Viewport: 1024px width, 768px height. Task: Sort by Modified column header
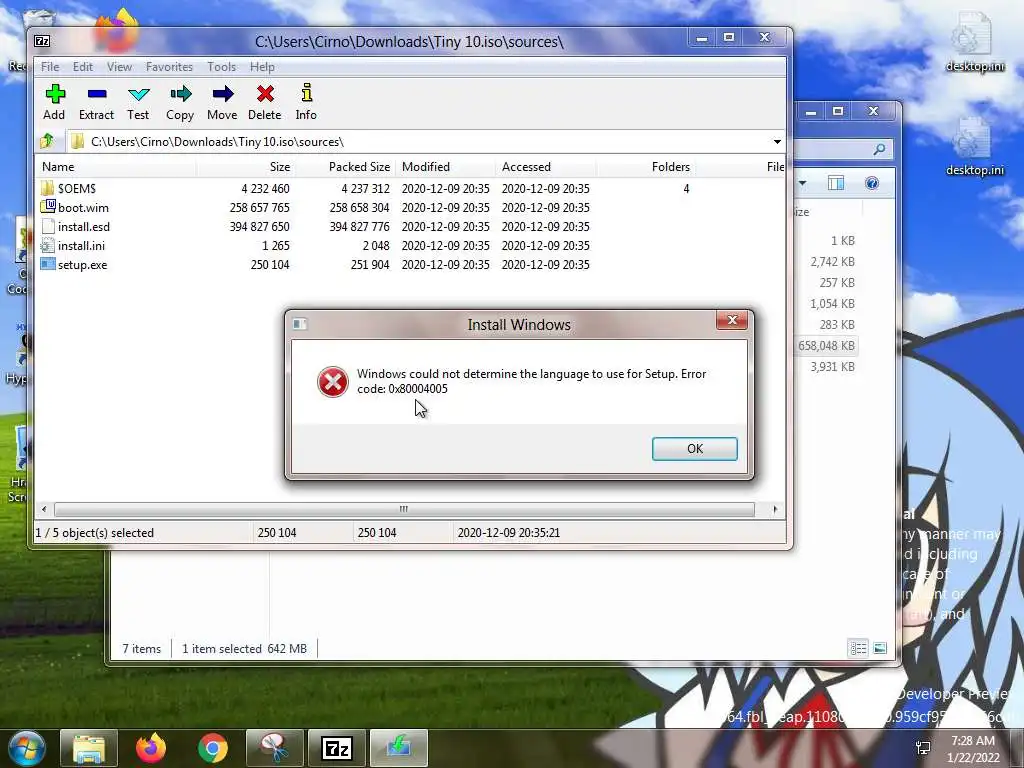[445, 167]
